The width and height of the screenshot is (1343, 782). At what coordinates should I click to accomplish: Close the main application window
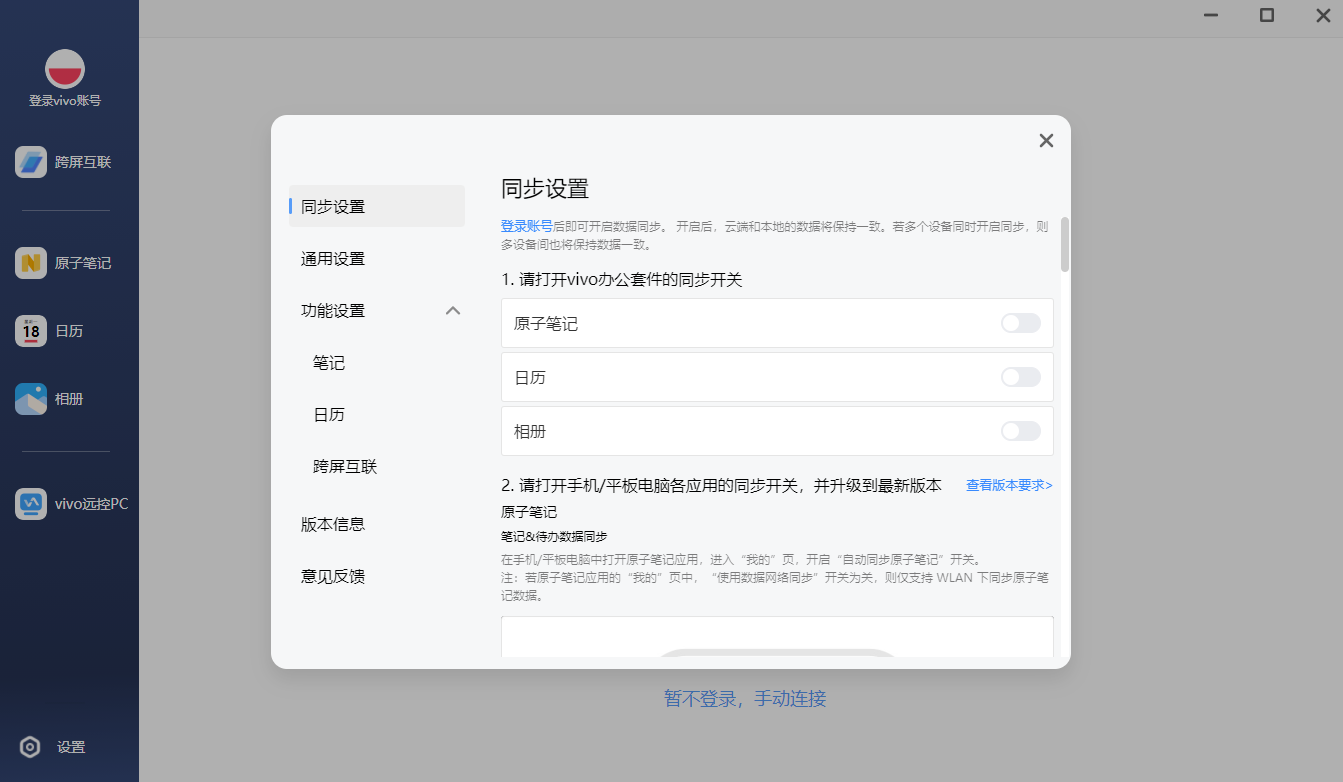click(x=1322, y=15)
